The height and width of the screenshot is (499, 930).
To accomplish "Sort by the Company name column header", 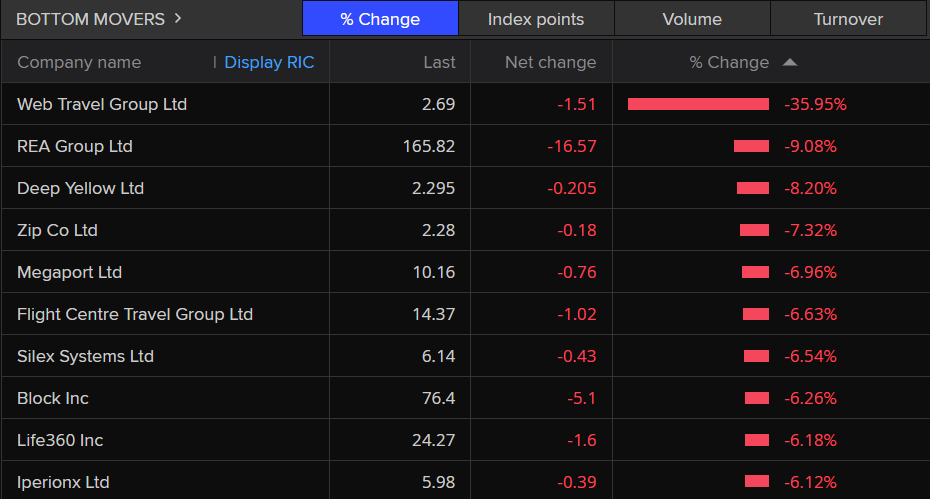I will tap(79, 62).
